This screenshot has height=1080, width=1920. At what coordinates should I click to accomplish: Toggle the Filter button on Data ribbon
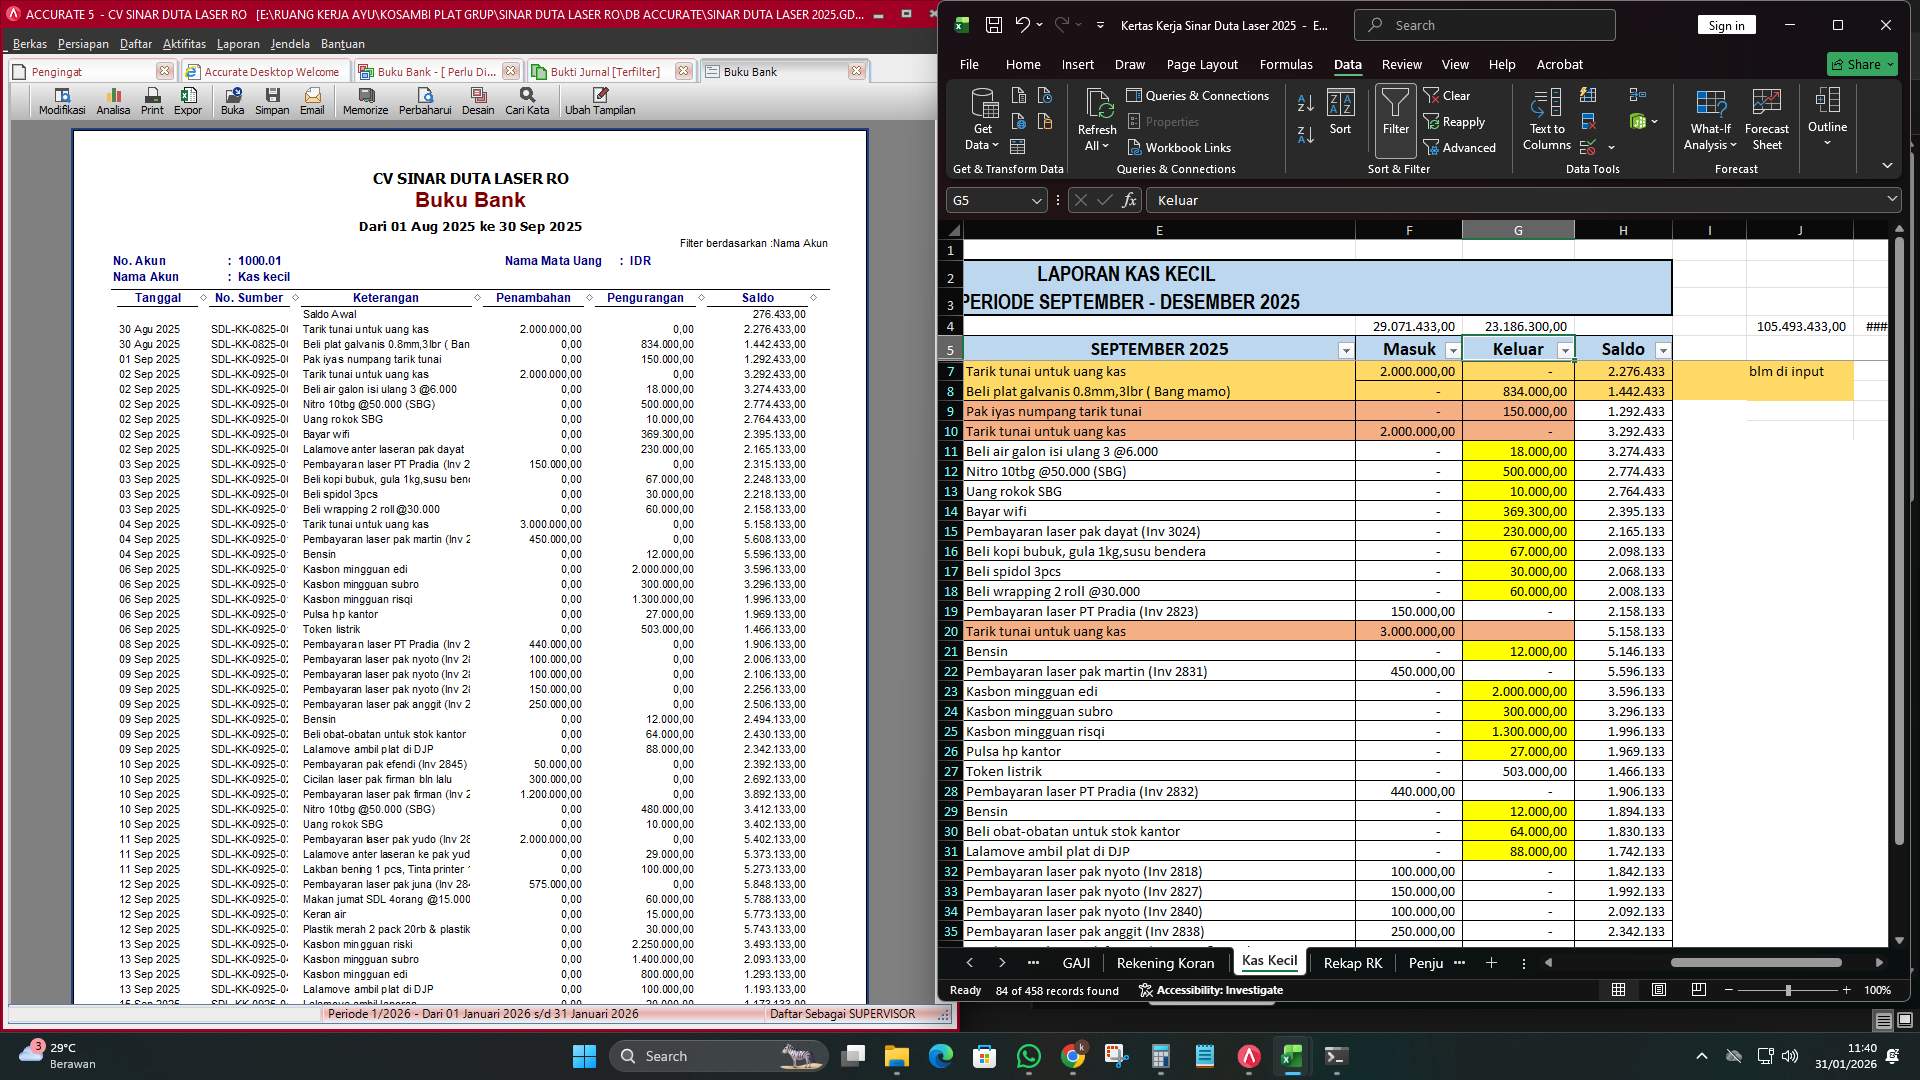pyautogui.click(x=1396, y=118)
